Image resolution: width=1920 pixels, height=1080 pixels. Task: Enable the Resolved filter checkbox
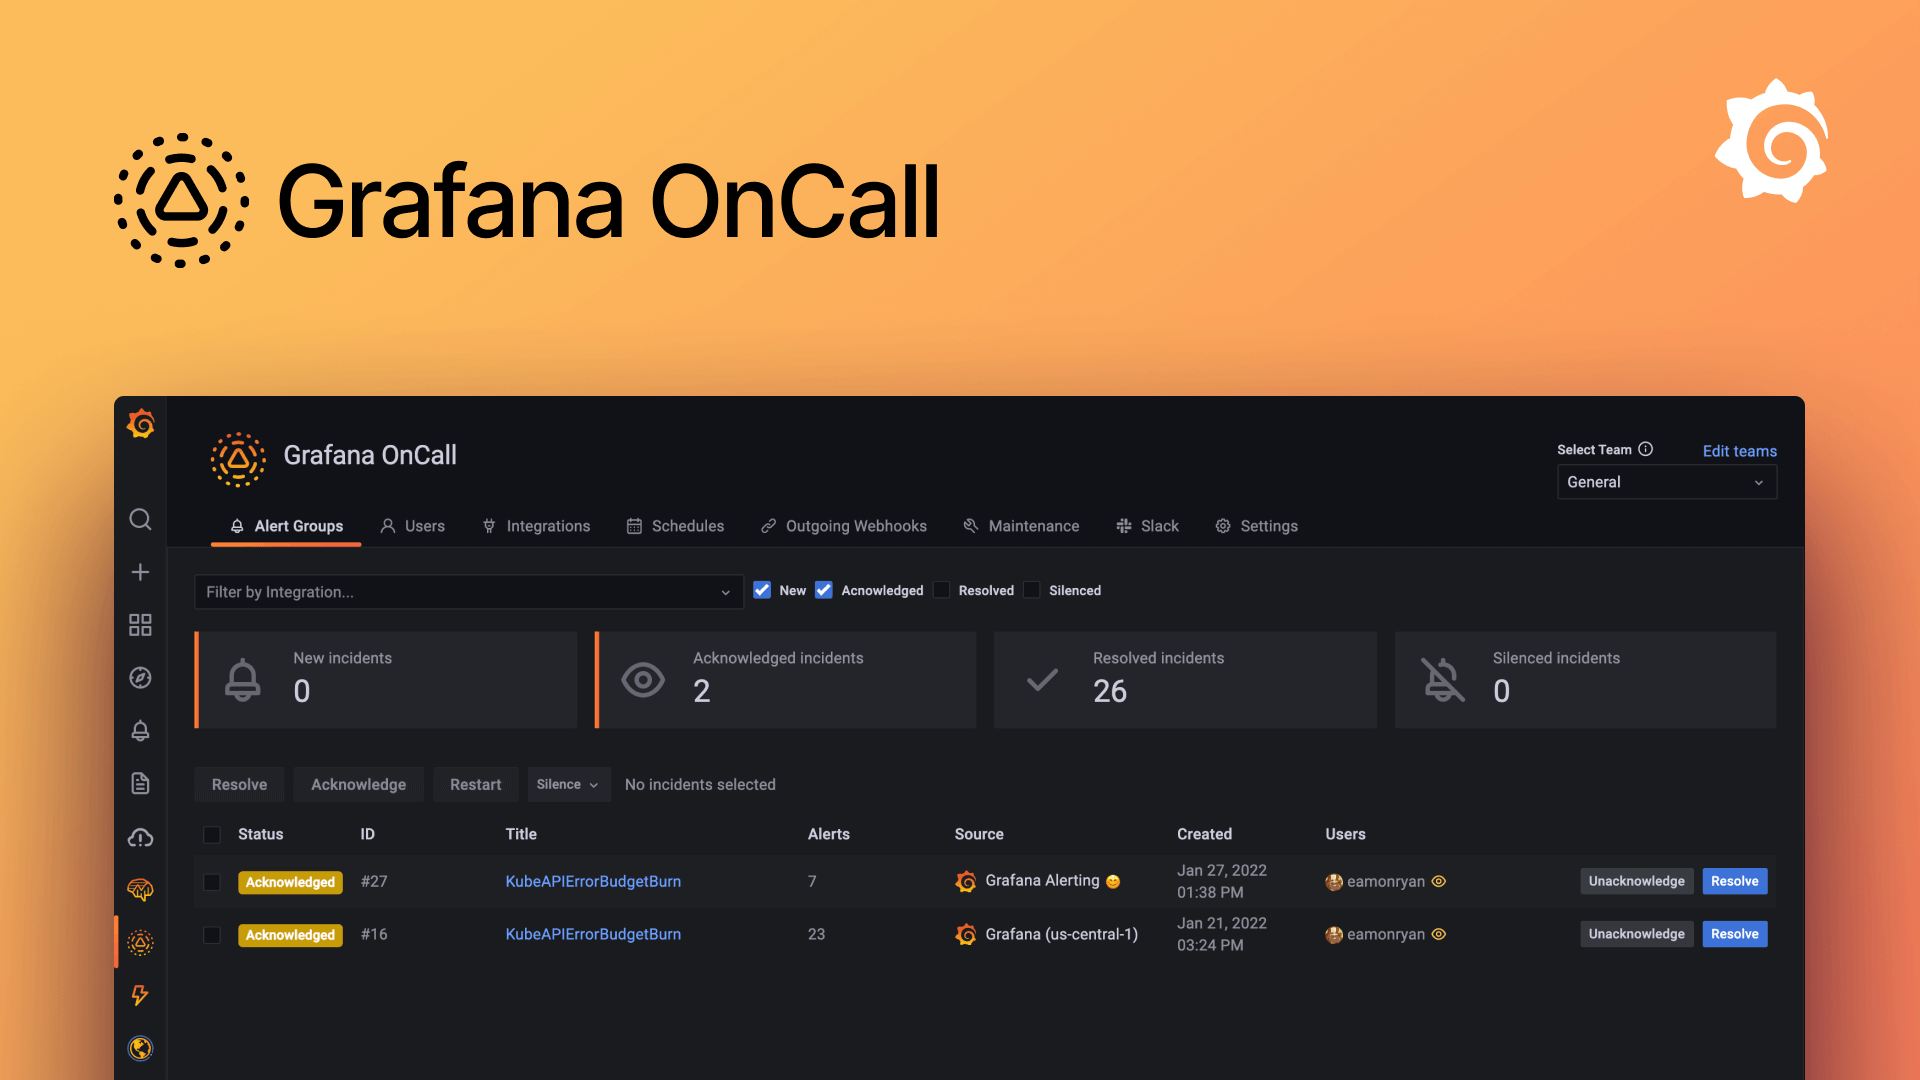coord(941,590)
